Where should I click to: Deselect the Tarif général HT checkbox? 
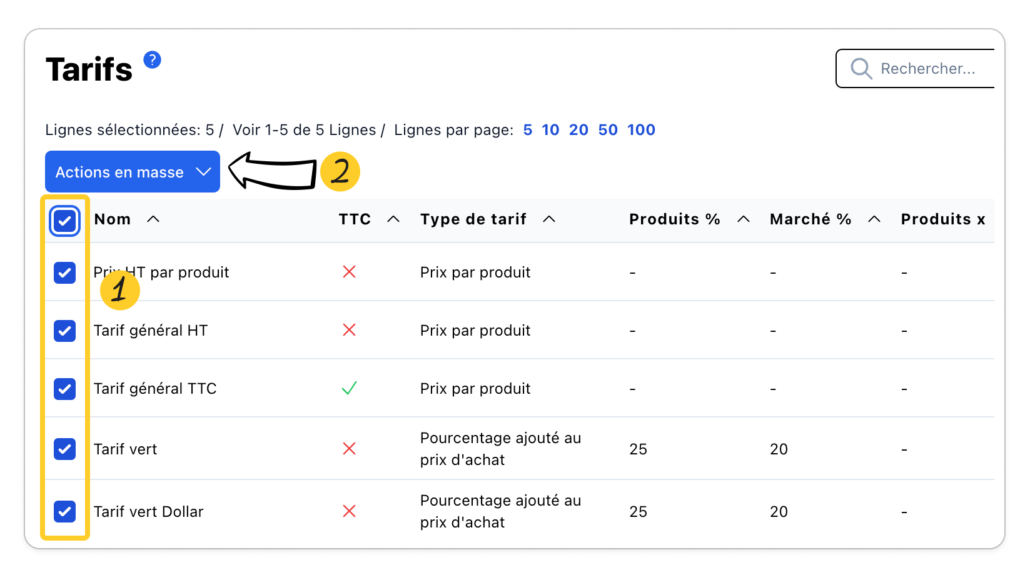65,330
